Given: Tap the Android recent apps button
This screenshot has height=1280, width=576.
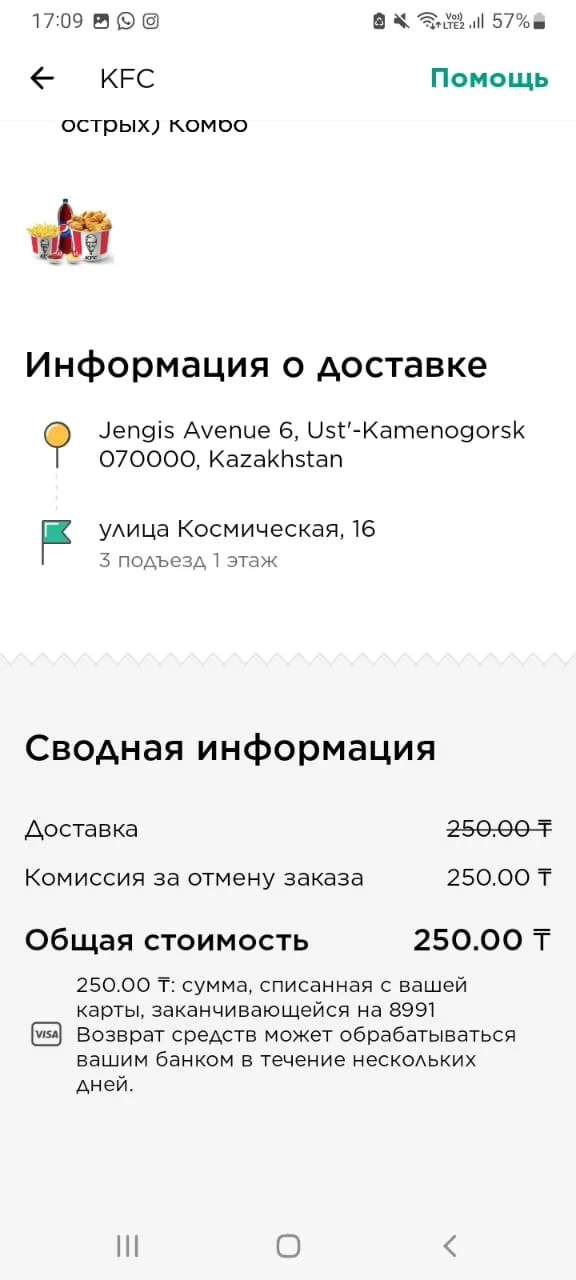Looking at the screenshot, I should [127, 1245].
